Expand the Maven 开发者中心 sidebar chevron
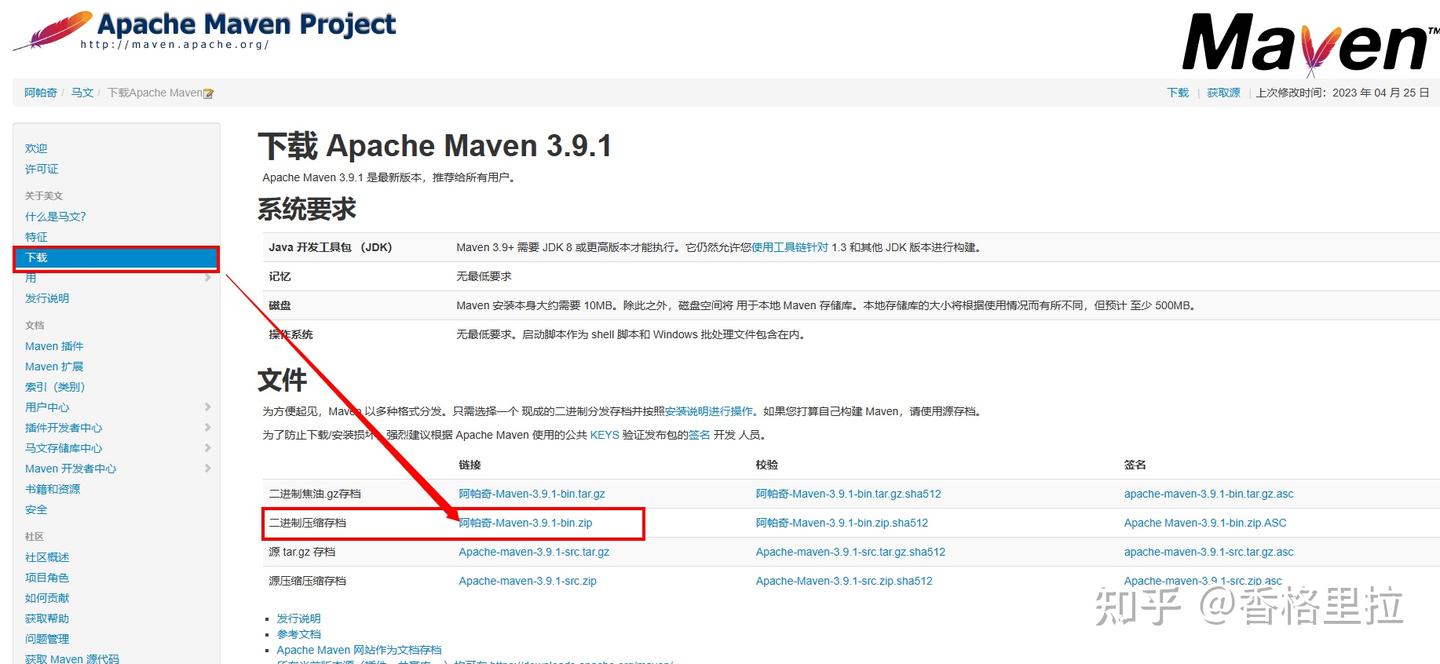This screenshot has width=1440, height=664. click(x=207, y=468)
